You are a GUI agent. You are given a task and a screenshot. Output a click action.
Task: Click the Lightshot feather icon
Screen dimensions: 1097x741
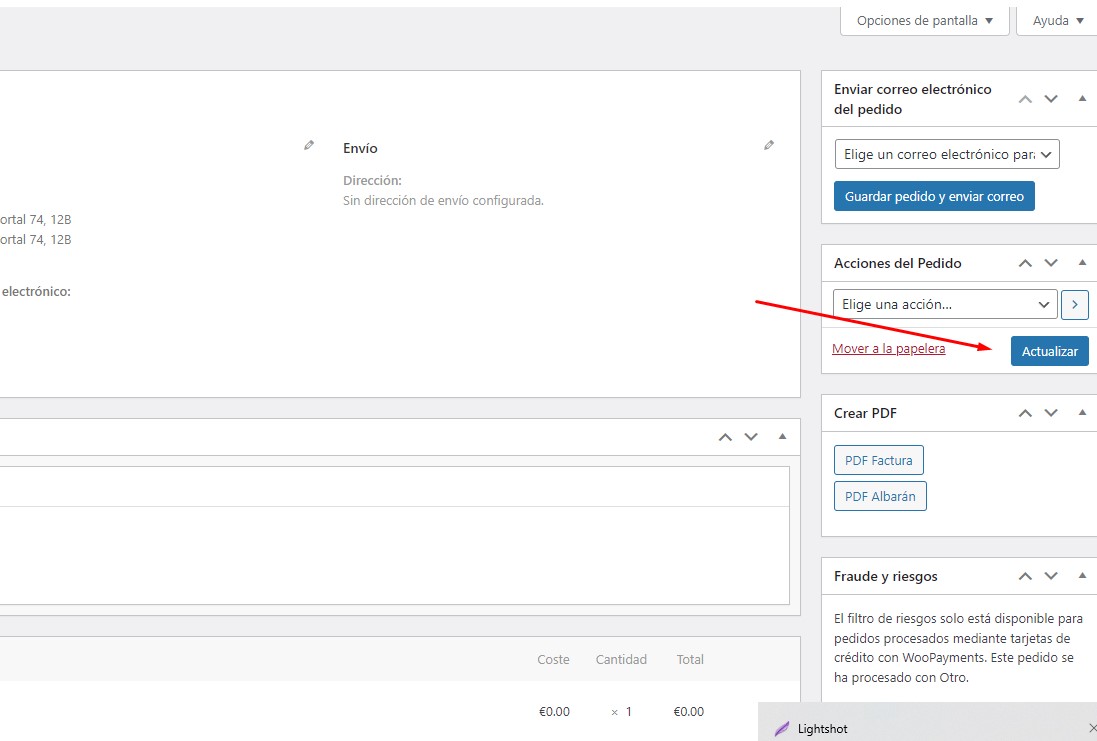click(782, 729)
